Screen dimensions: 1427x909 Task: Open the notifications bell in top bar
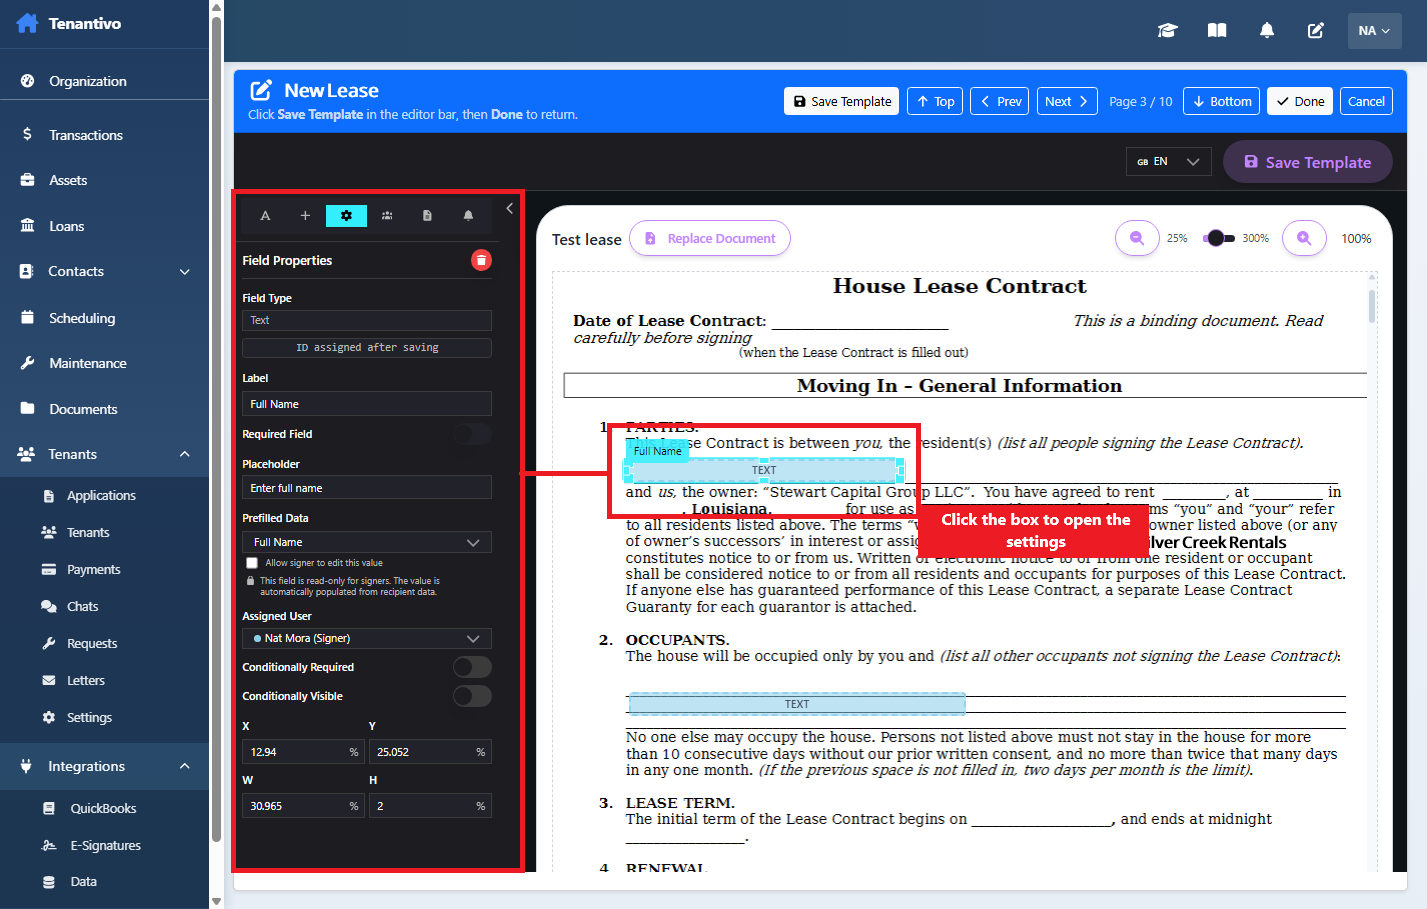[x=1267, y=31]
